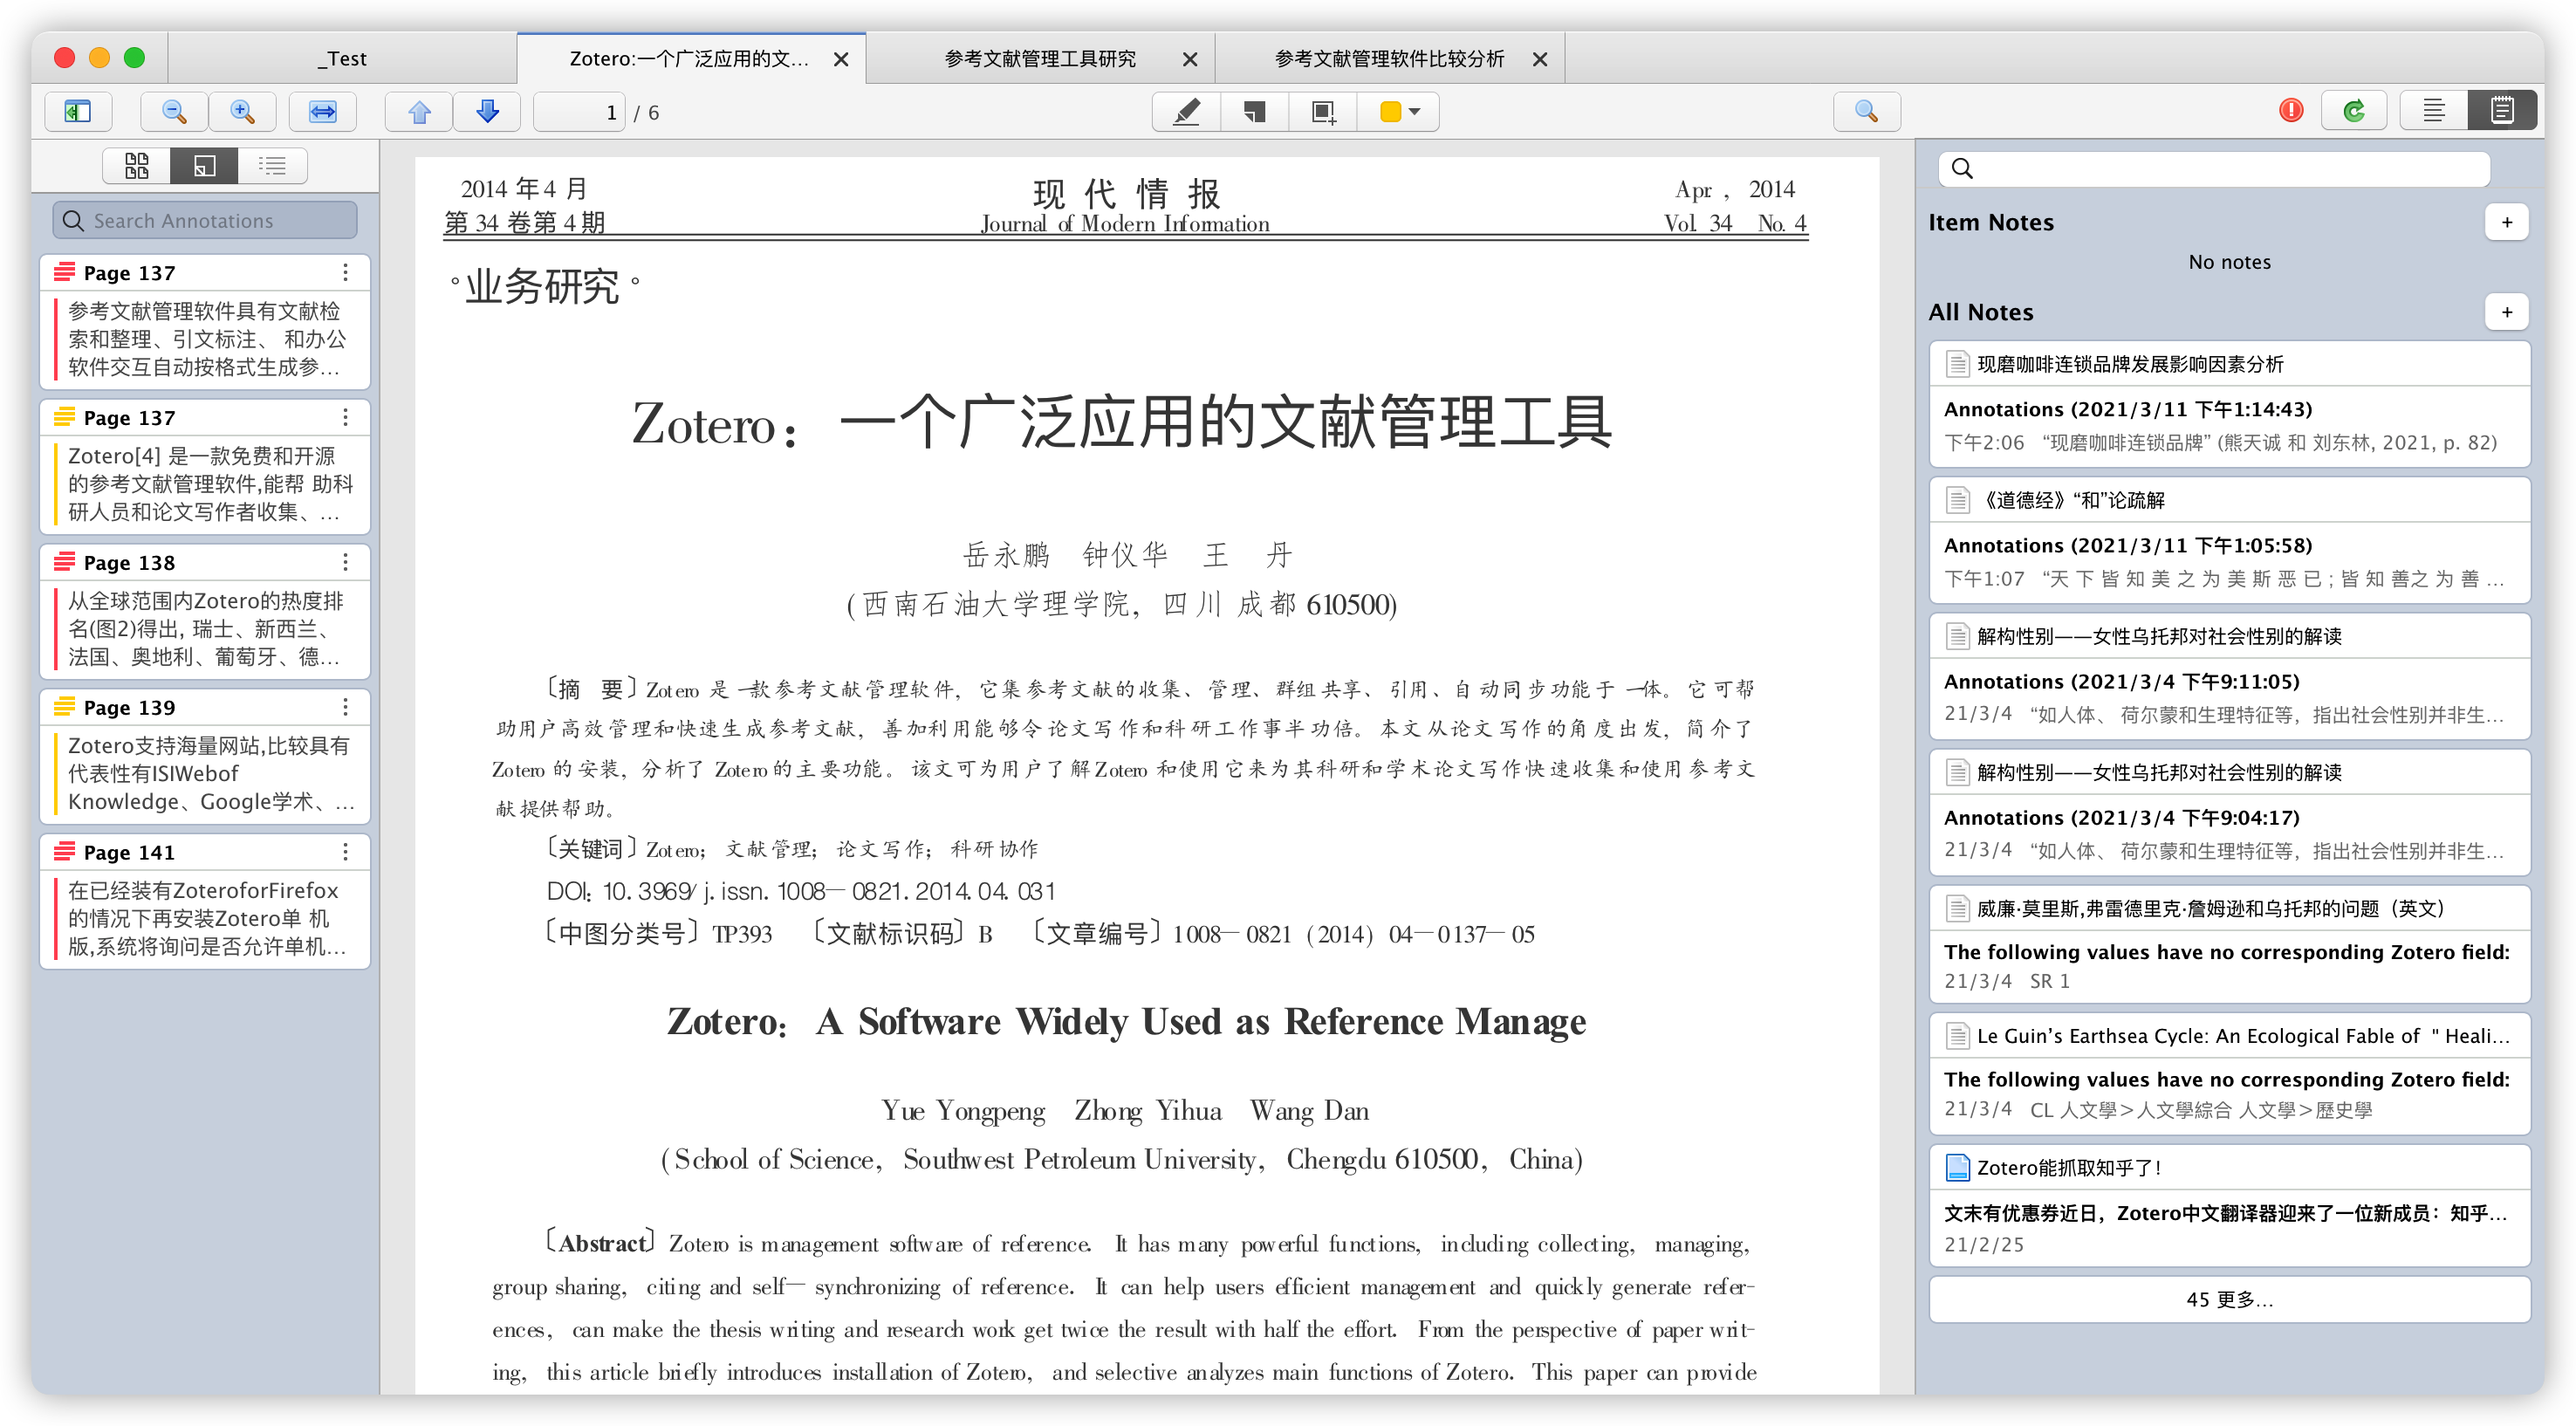Add a new item note with the plus button

tap(2506, 221)
